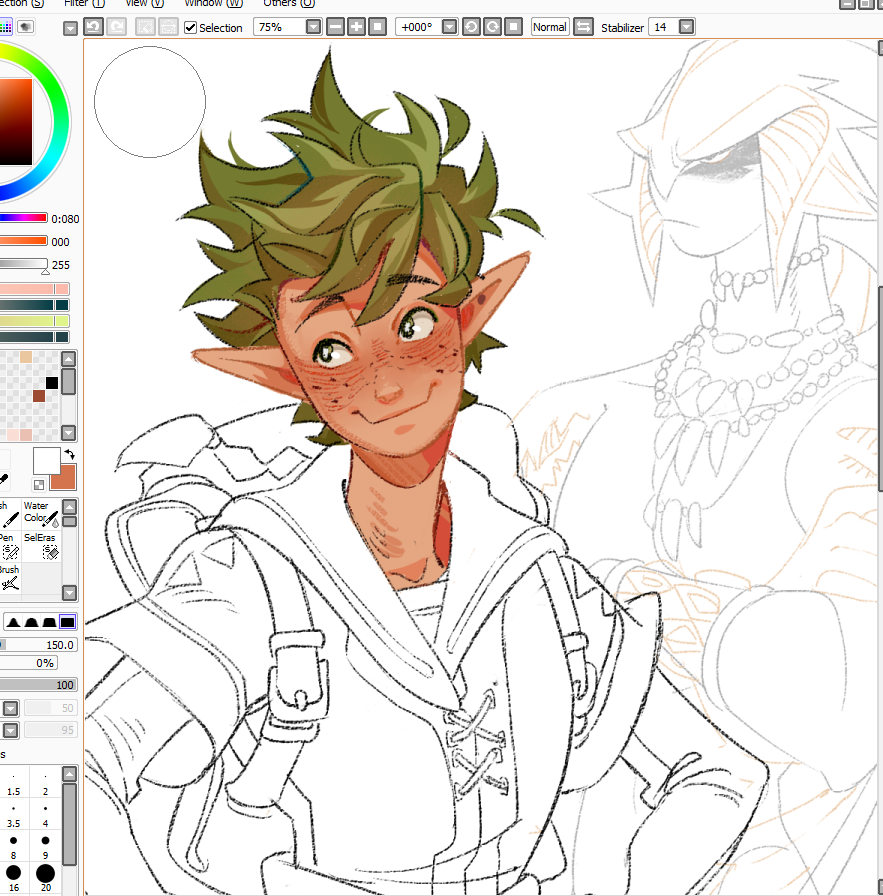Toggle the Selection checkbox

point(190,27)
